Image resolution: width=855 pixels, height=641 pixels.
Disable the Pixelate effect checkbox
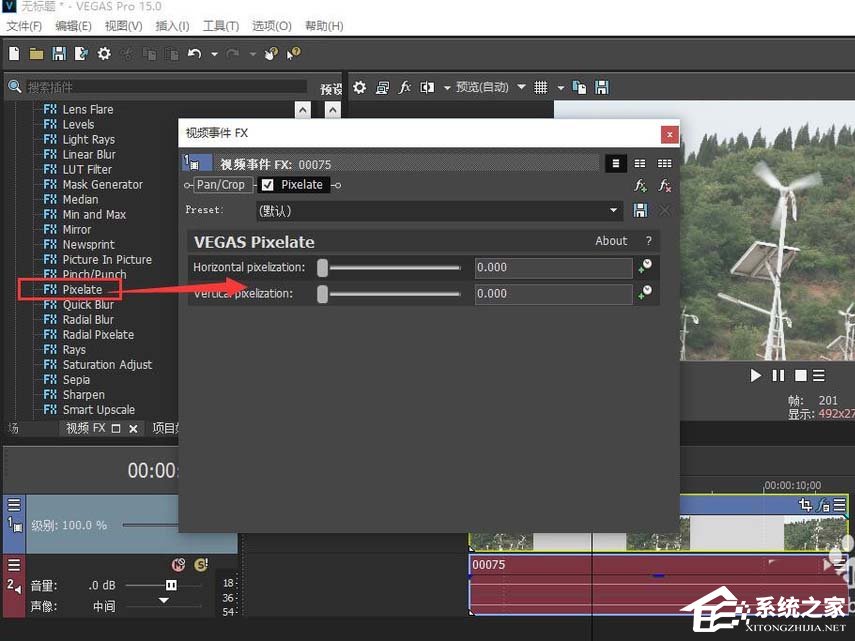pyautogui.click(x=267, y=185)
